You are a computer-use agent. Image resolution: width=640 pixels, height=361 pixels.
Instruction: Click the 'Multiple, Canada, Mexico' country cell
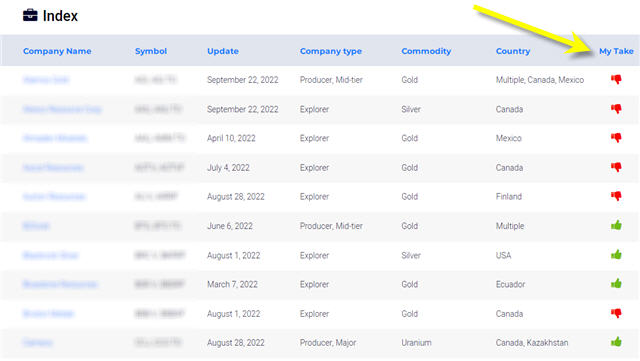point(540,80)
